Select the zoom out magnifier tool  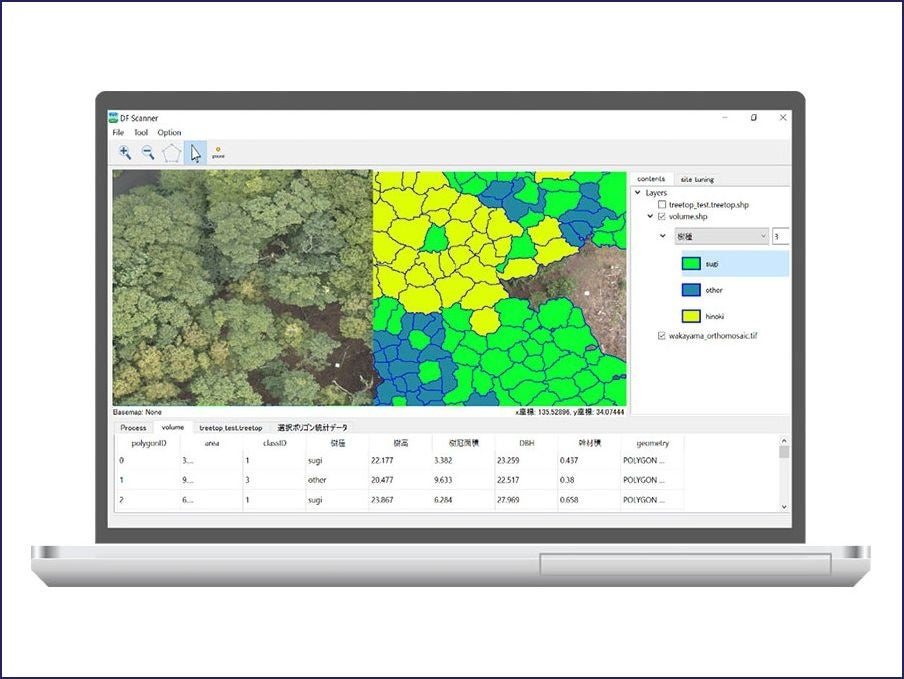148,153
